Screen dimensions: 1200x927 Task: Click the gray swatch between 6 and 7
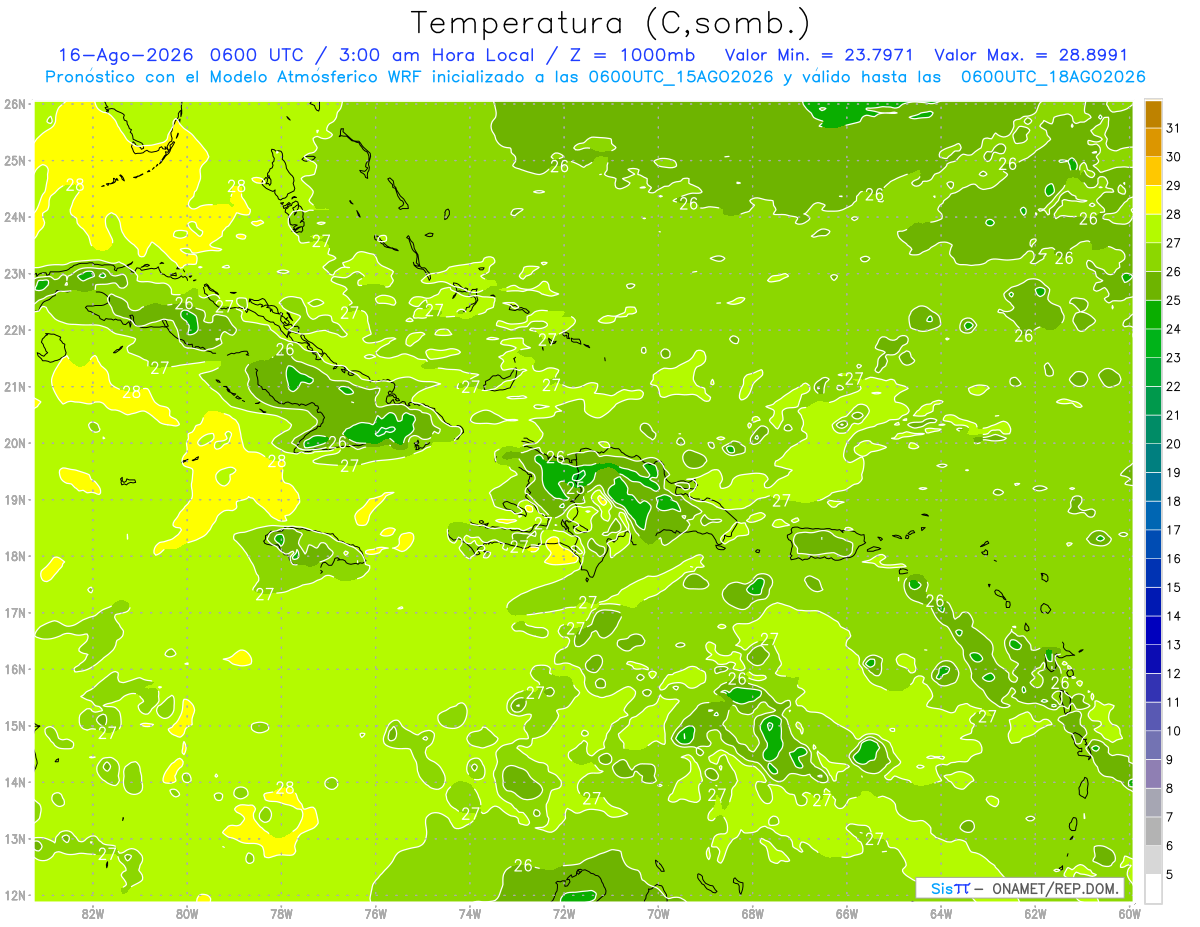(1153, 831)
